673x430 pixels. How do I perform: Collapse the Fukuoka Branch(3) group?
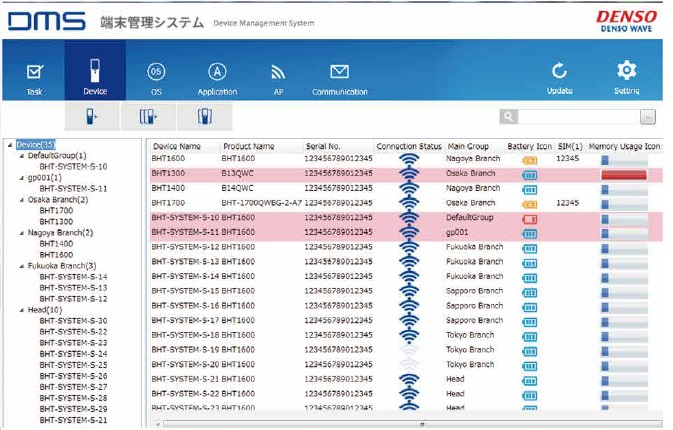coord(22,266)
